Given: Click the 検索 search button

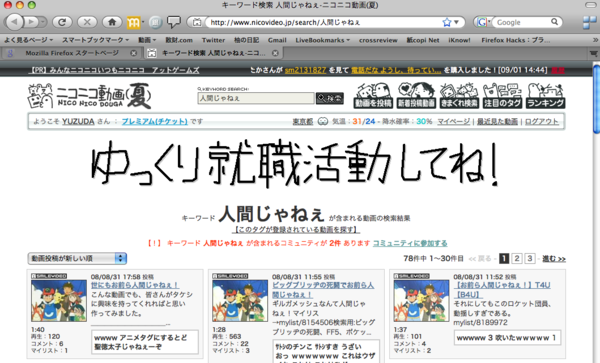Looking at the screenshot, I should tap(329, 98).
